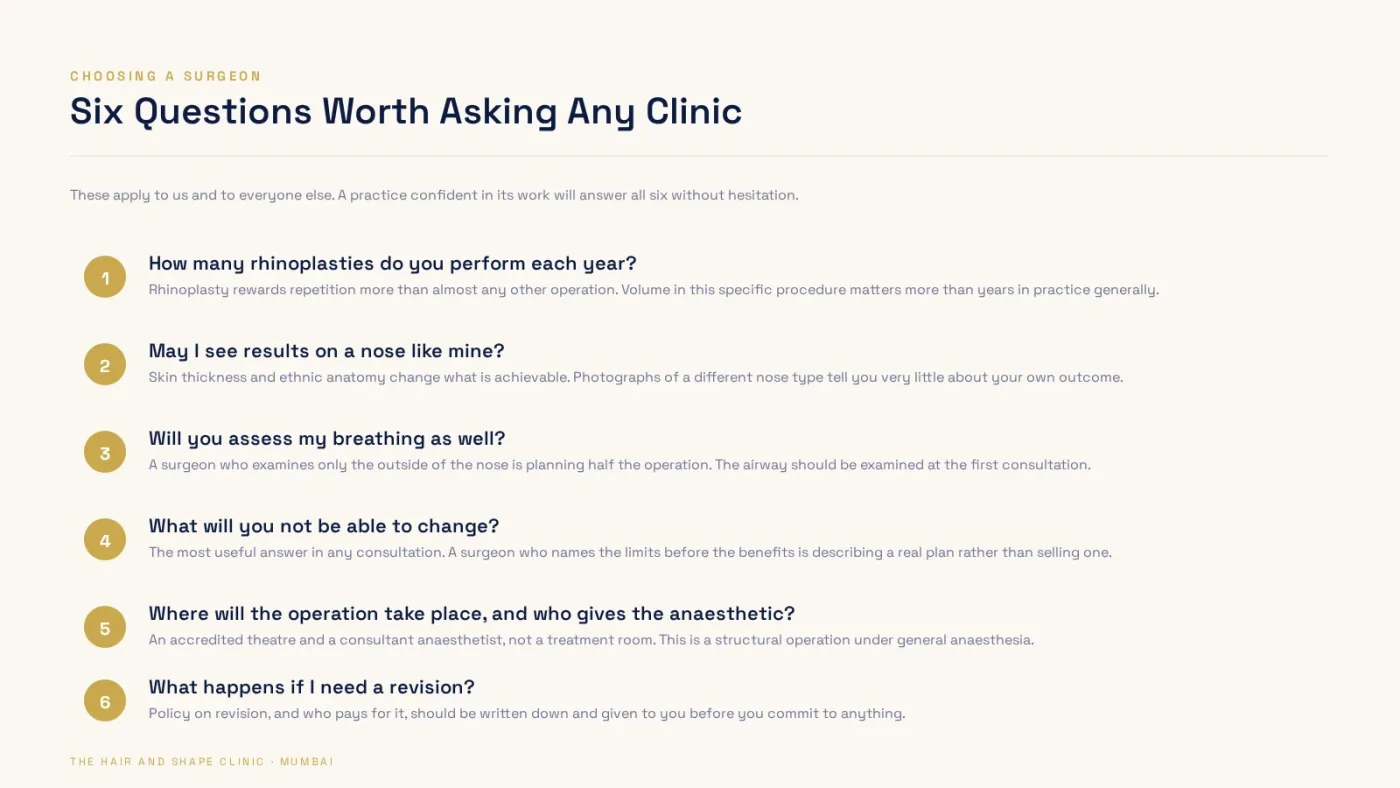Viewport: 1400px width, 788px height.
Task: Click the intro sentence about confident practices
Action: pos(434,195)
